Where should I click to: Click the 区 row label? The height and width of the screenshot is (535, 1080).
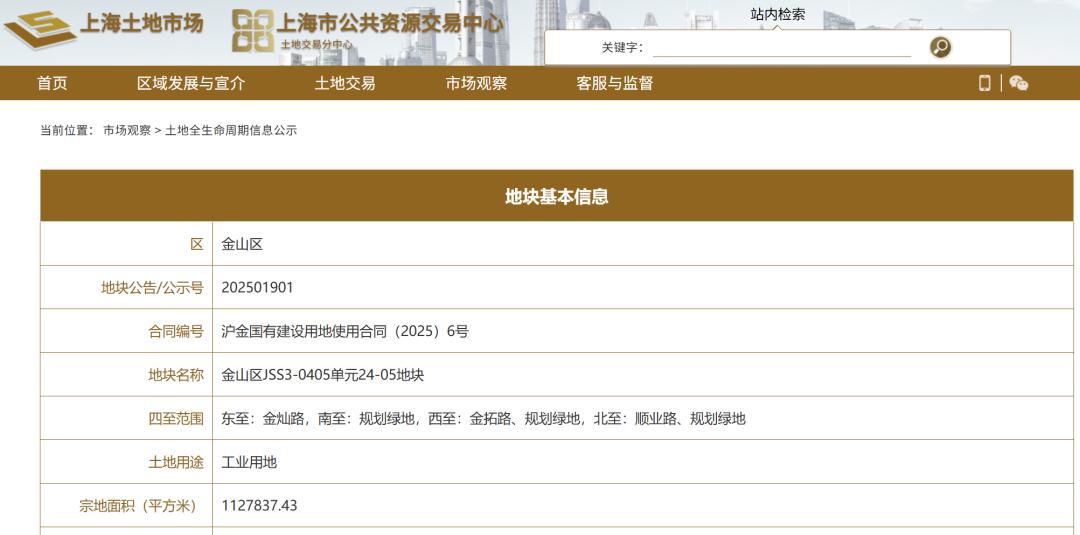click(x=197, y=244)
